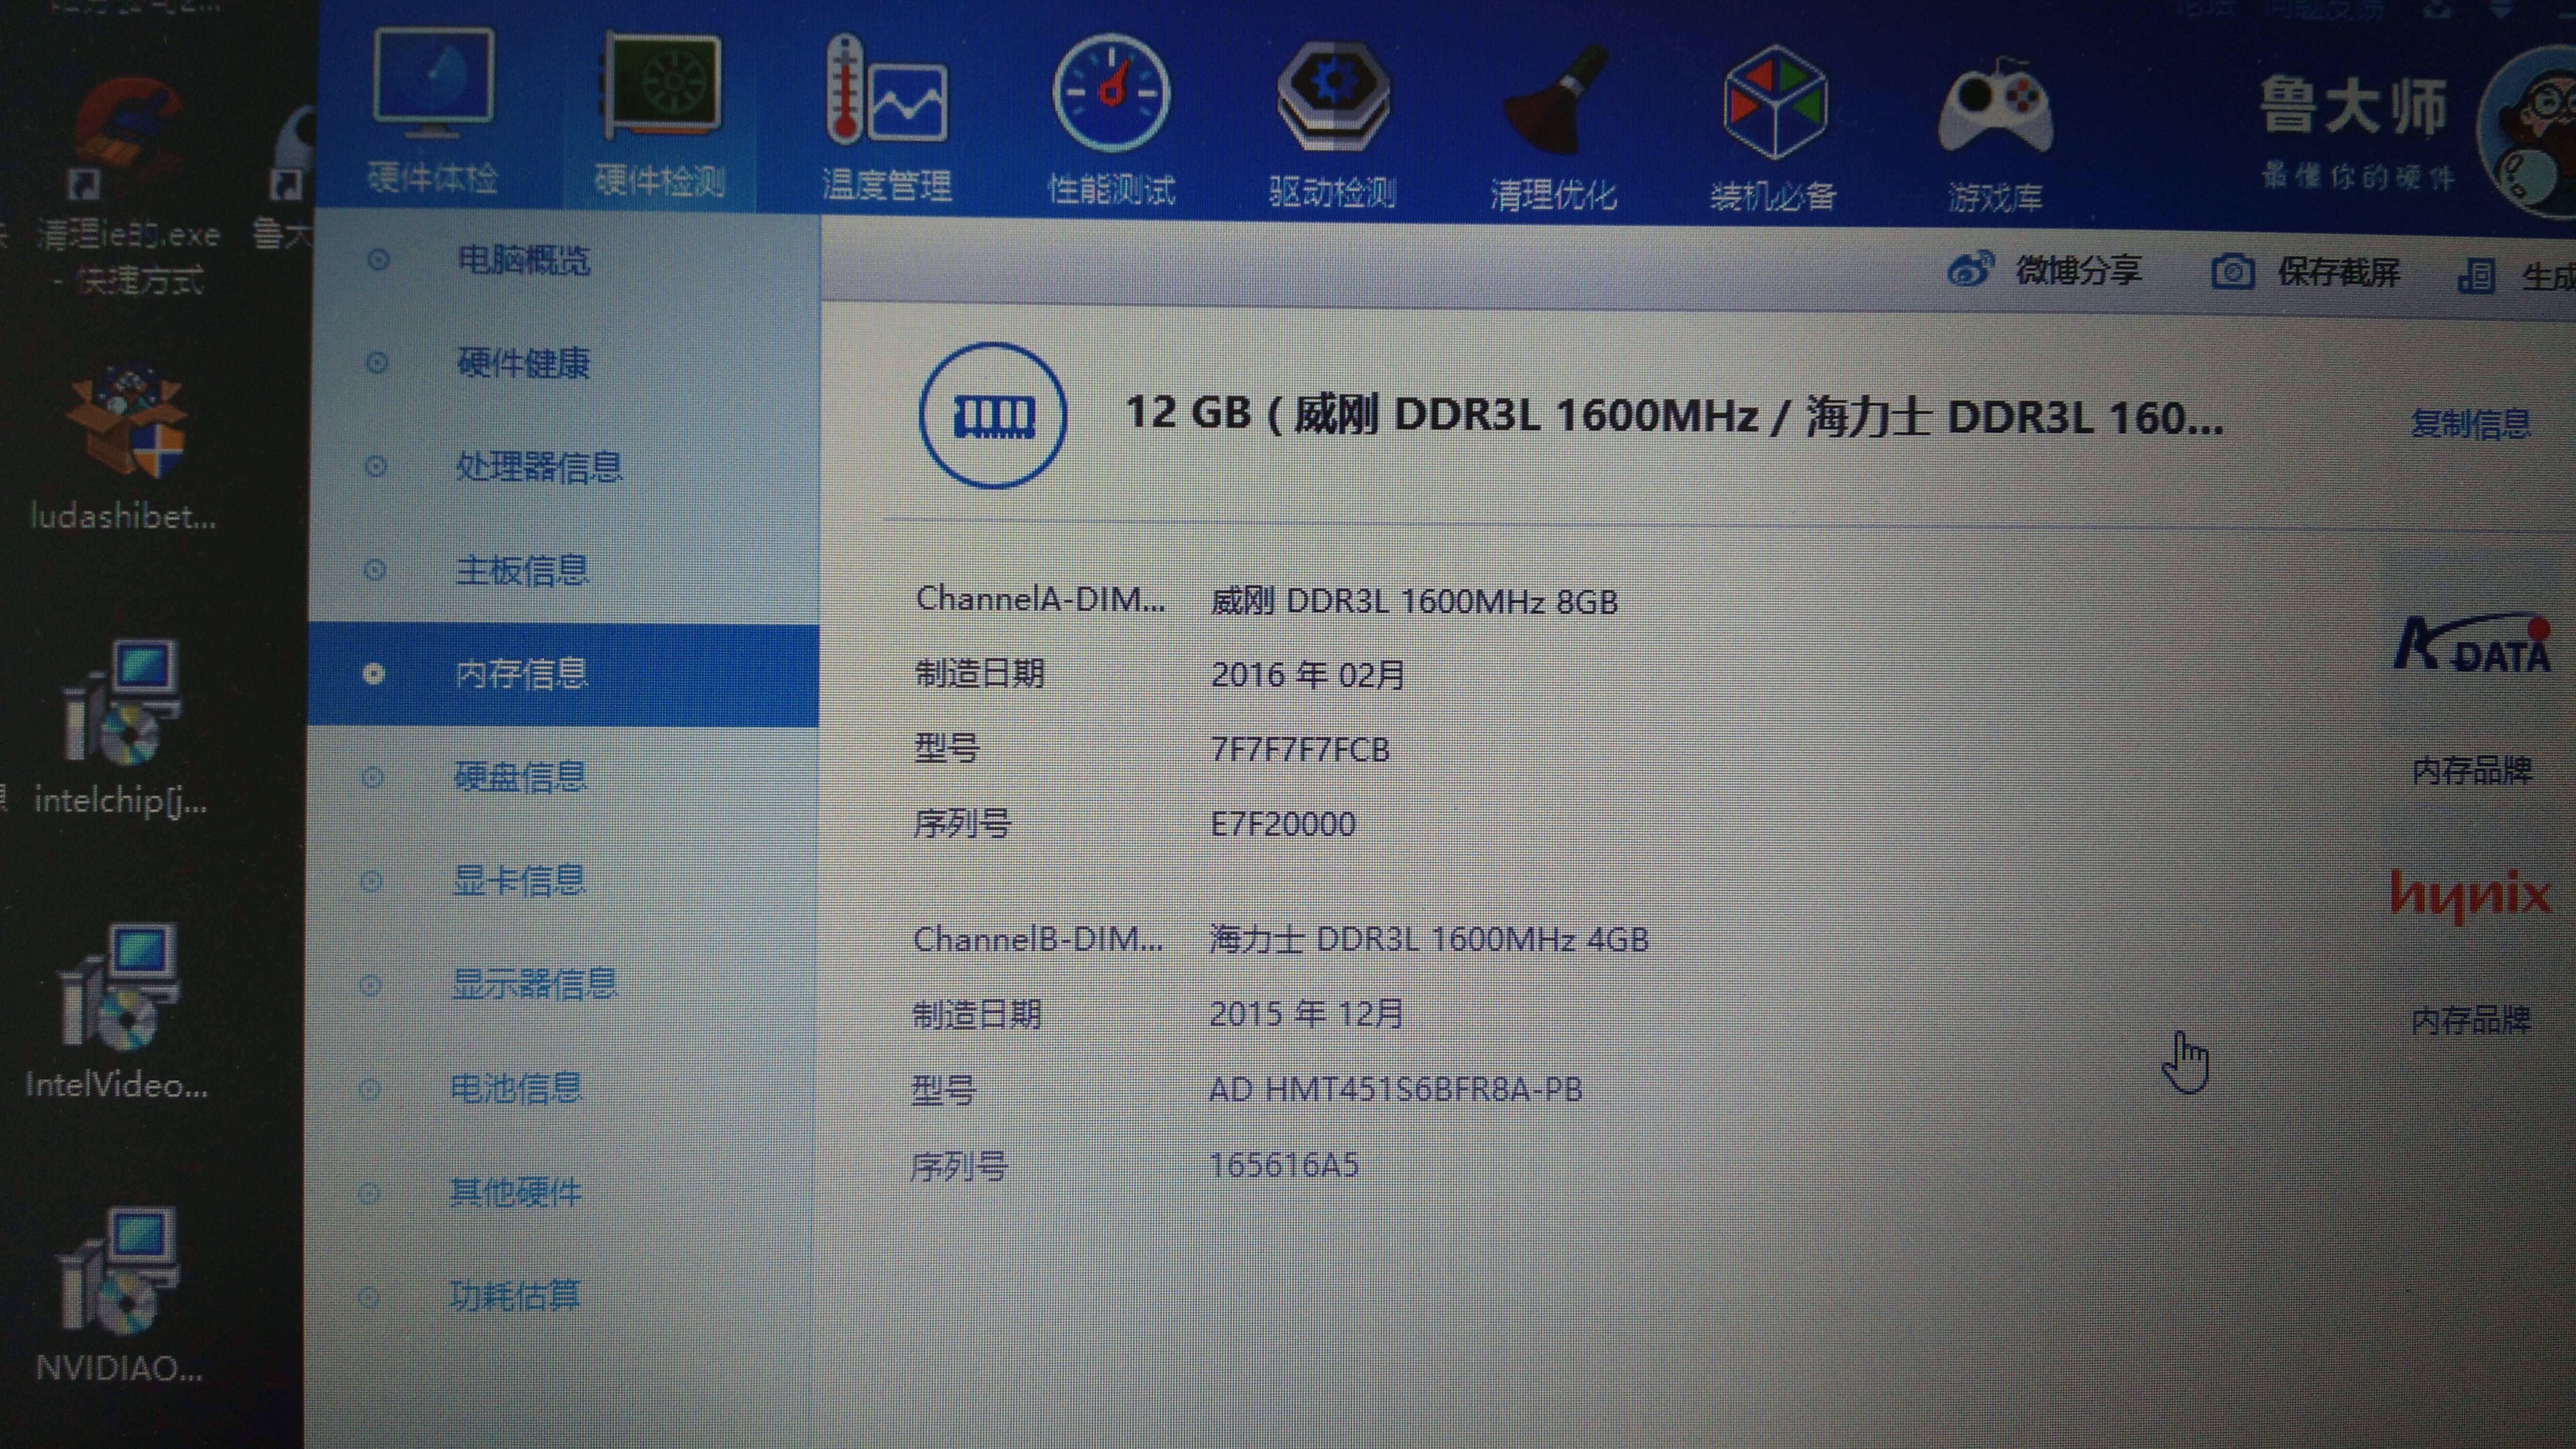This screenshot has height=1449, width=2576.
Task: Click the 复制信息 copy info link
Action: [x=2470, y=424]
